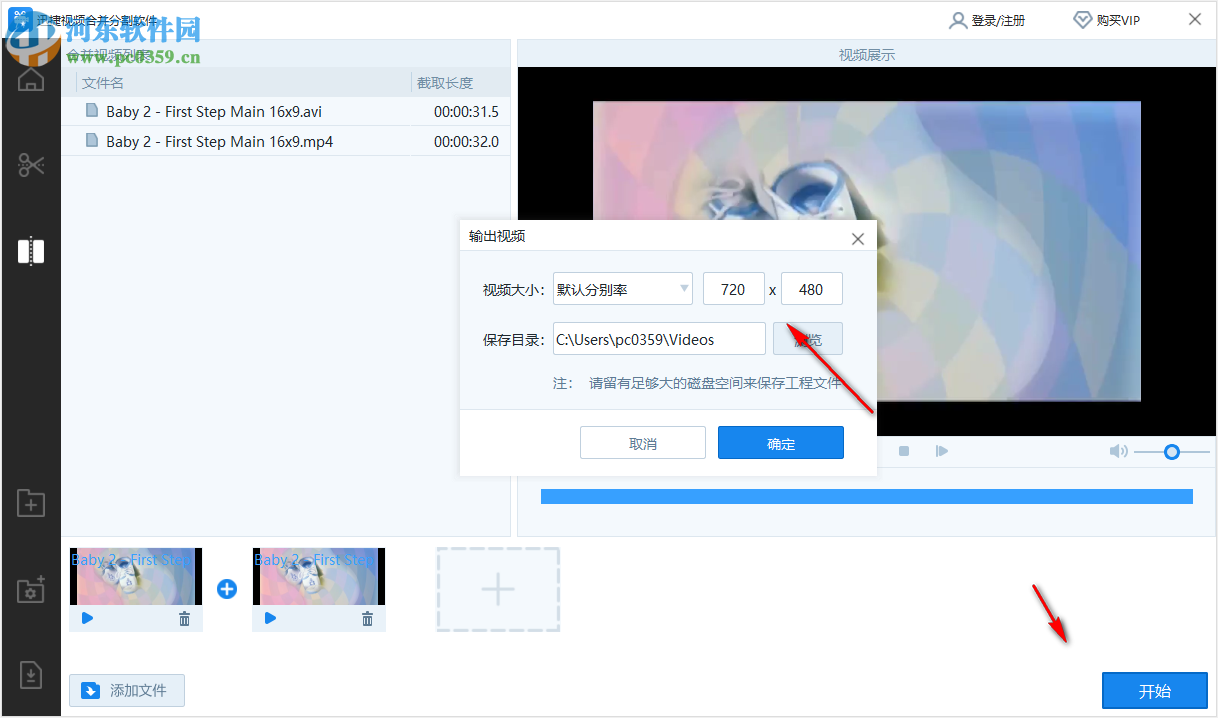Select the scissors video split tool
This screenshot has width=1218, height=718.
pyautogui.click(x=30, y=164)
